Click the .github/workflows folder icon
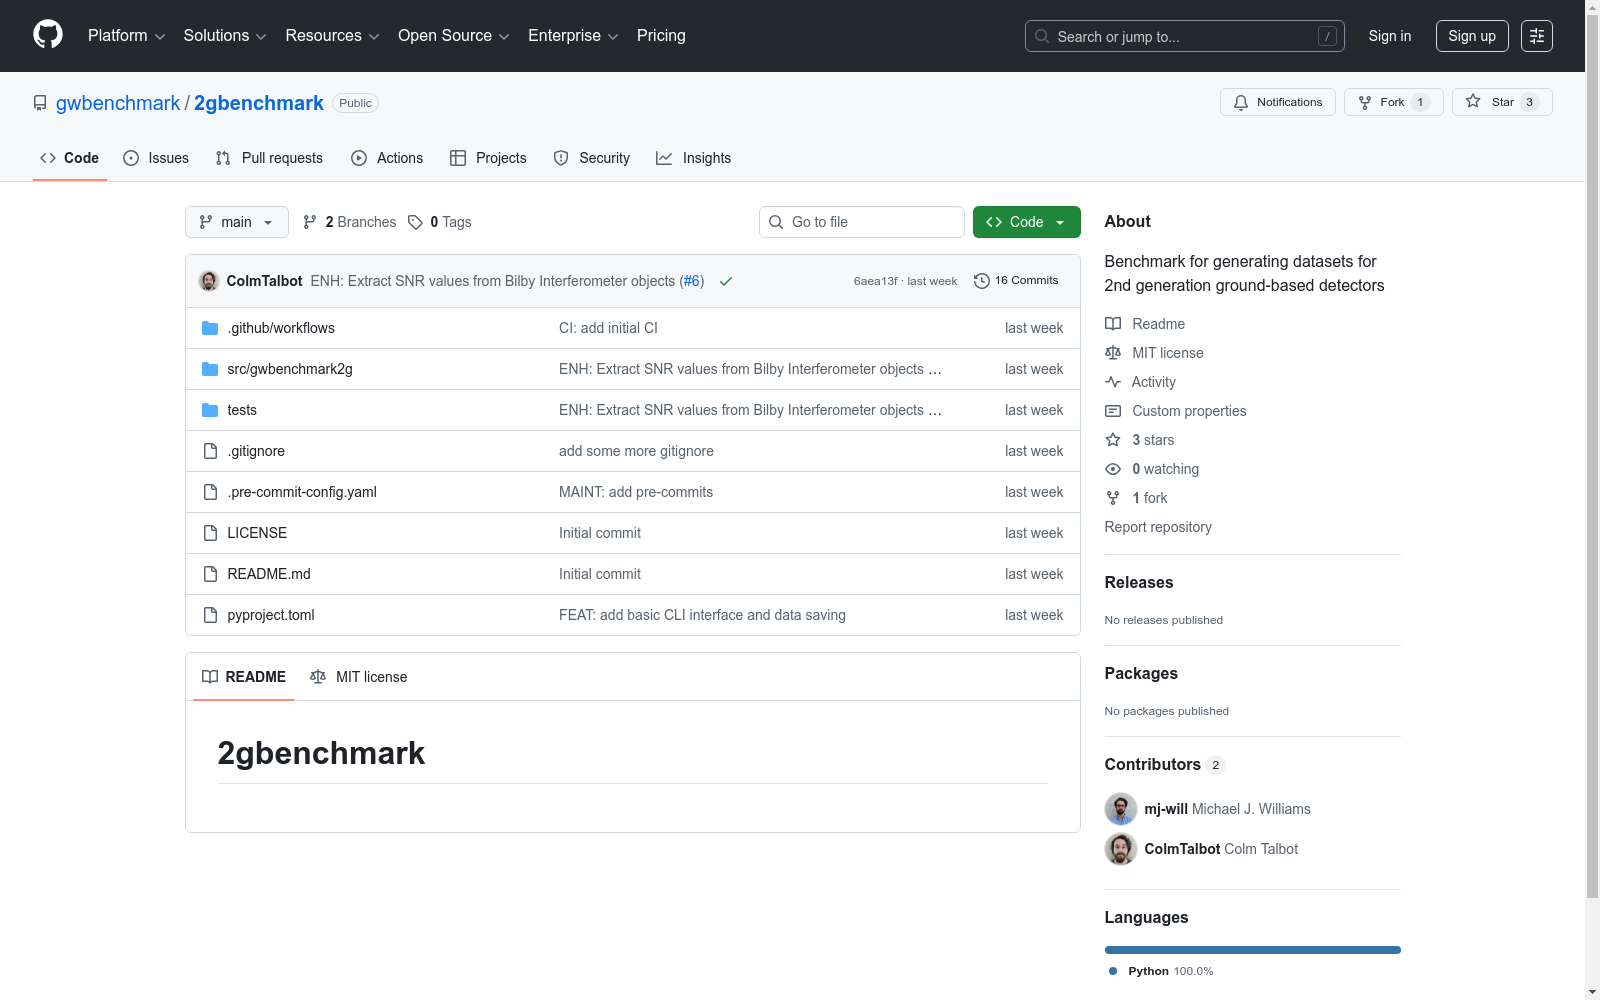The width and height of the screenshot is (1600, 1000). click(x=210, y=328)
